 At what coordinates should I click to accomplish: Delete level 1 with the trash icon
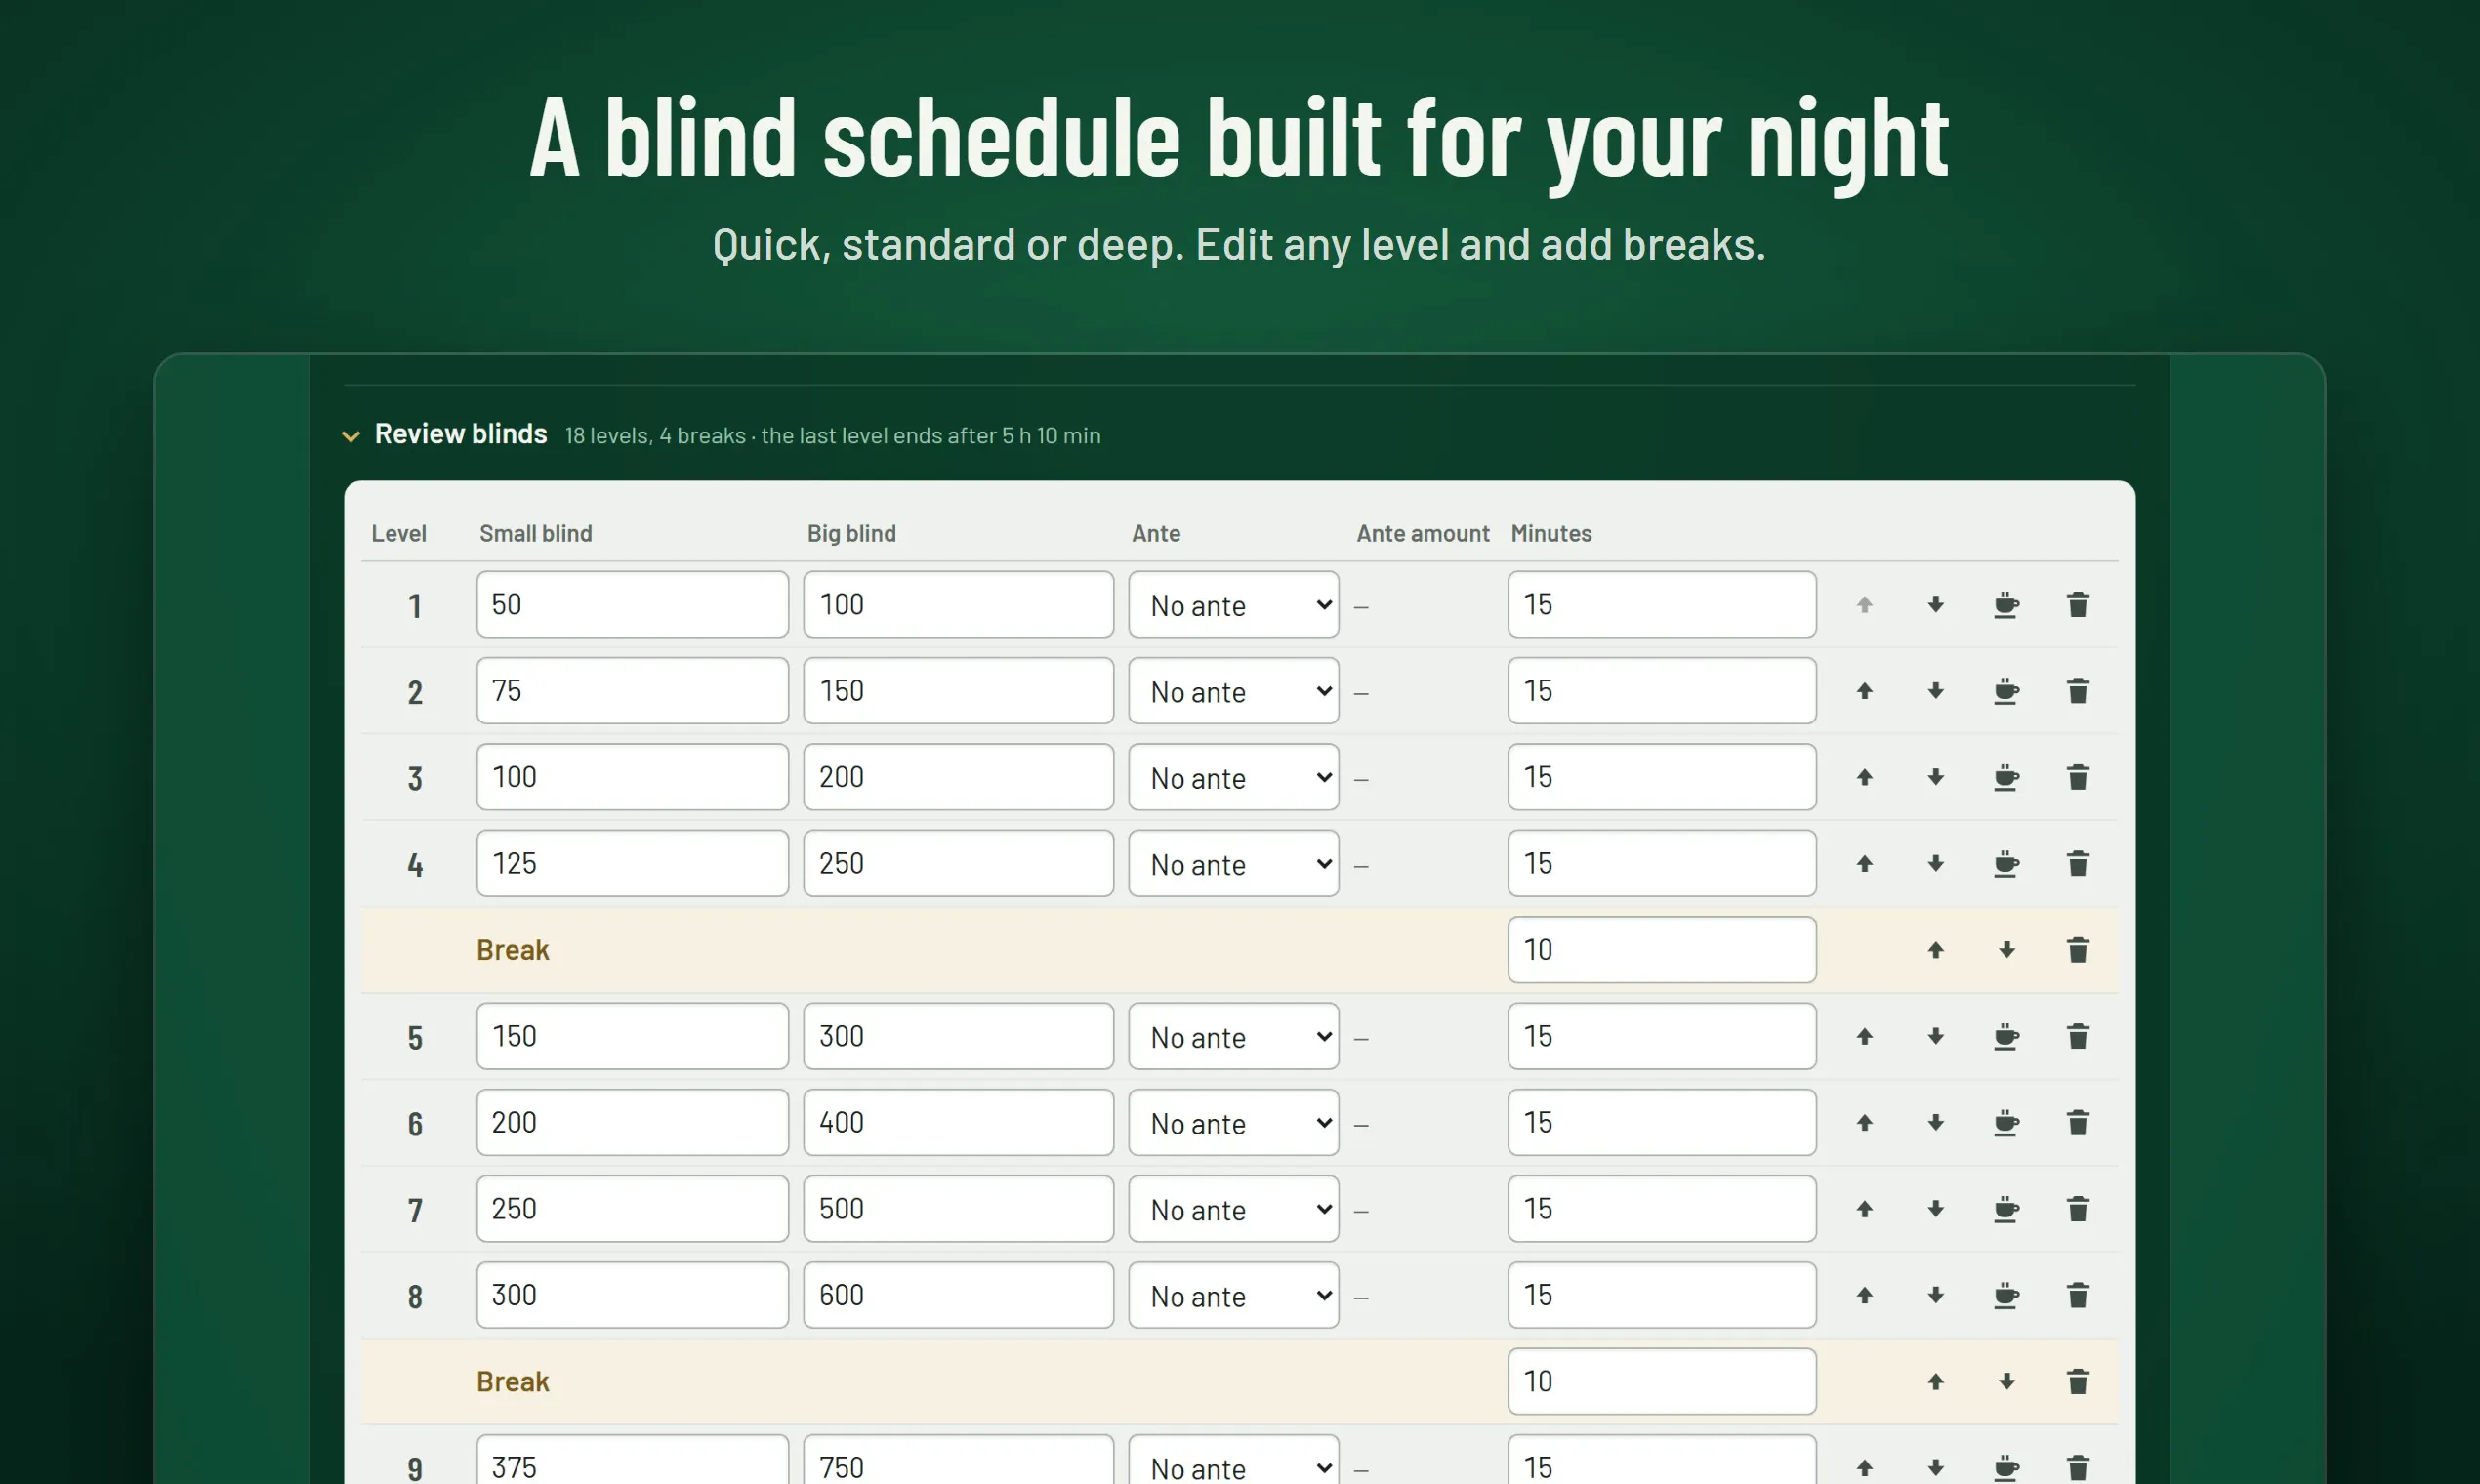2077,605
